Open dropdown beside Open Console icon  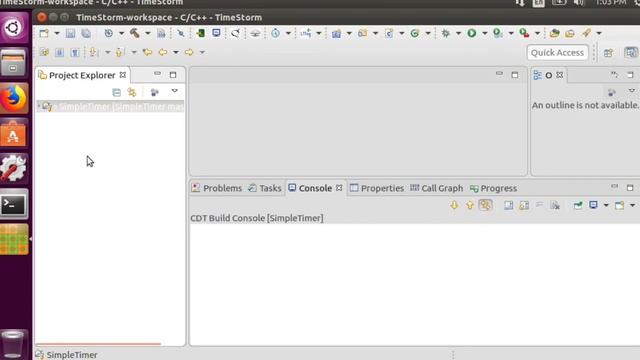pos(632,205)
